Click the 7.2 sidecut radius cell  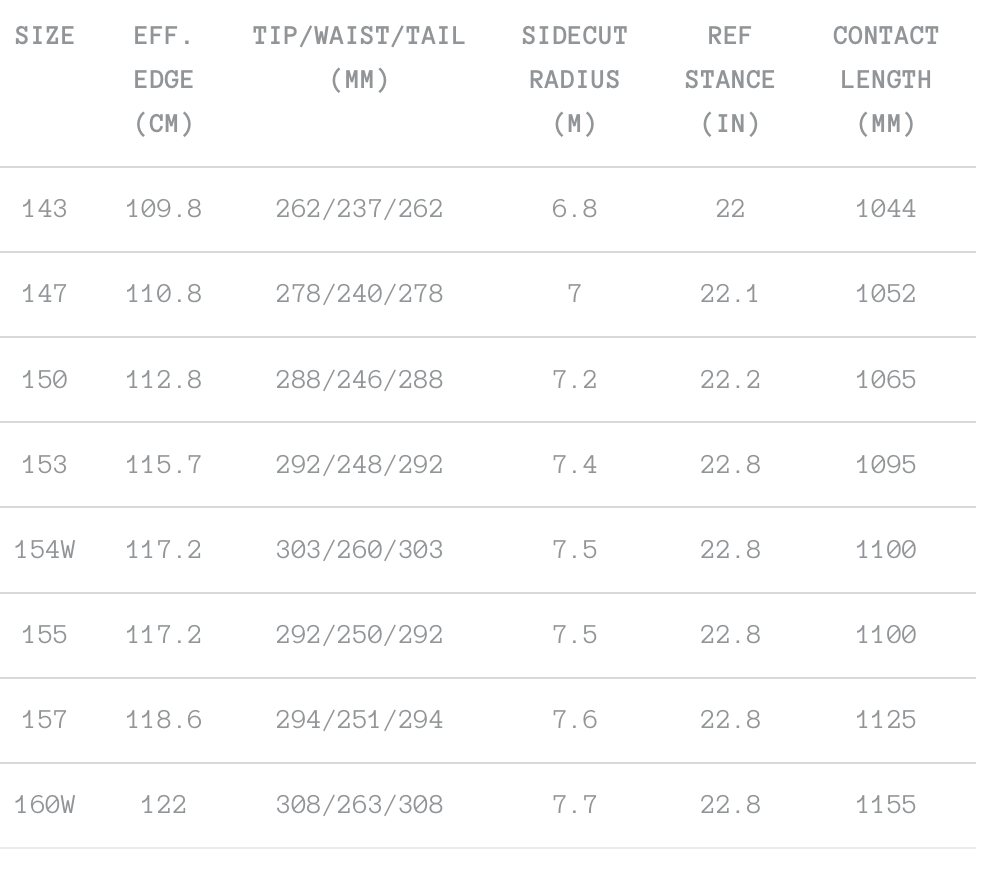point(574,380)
